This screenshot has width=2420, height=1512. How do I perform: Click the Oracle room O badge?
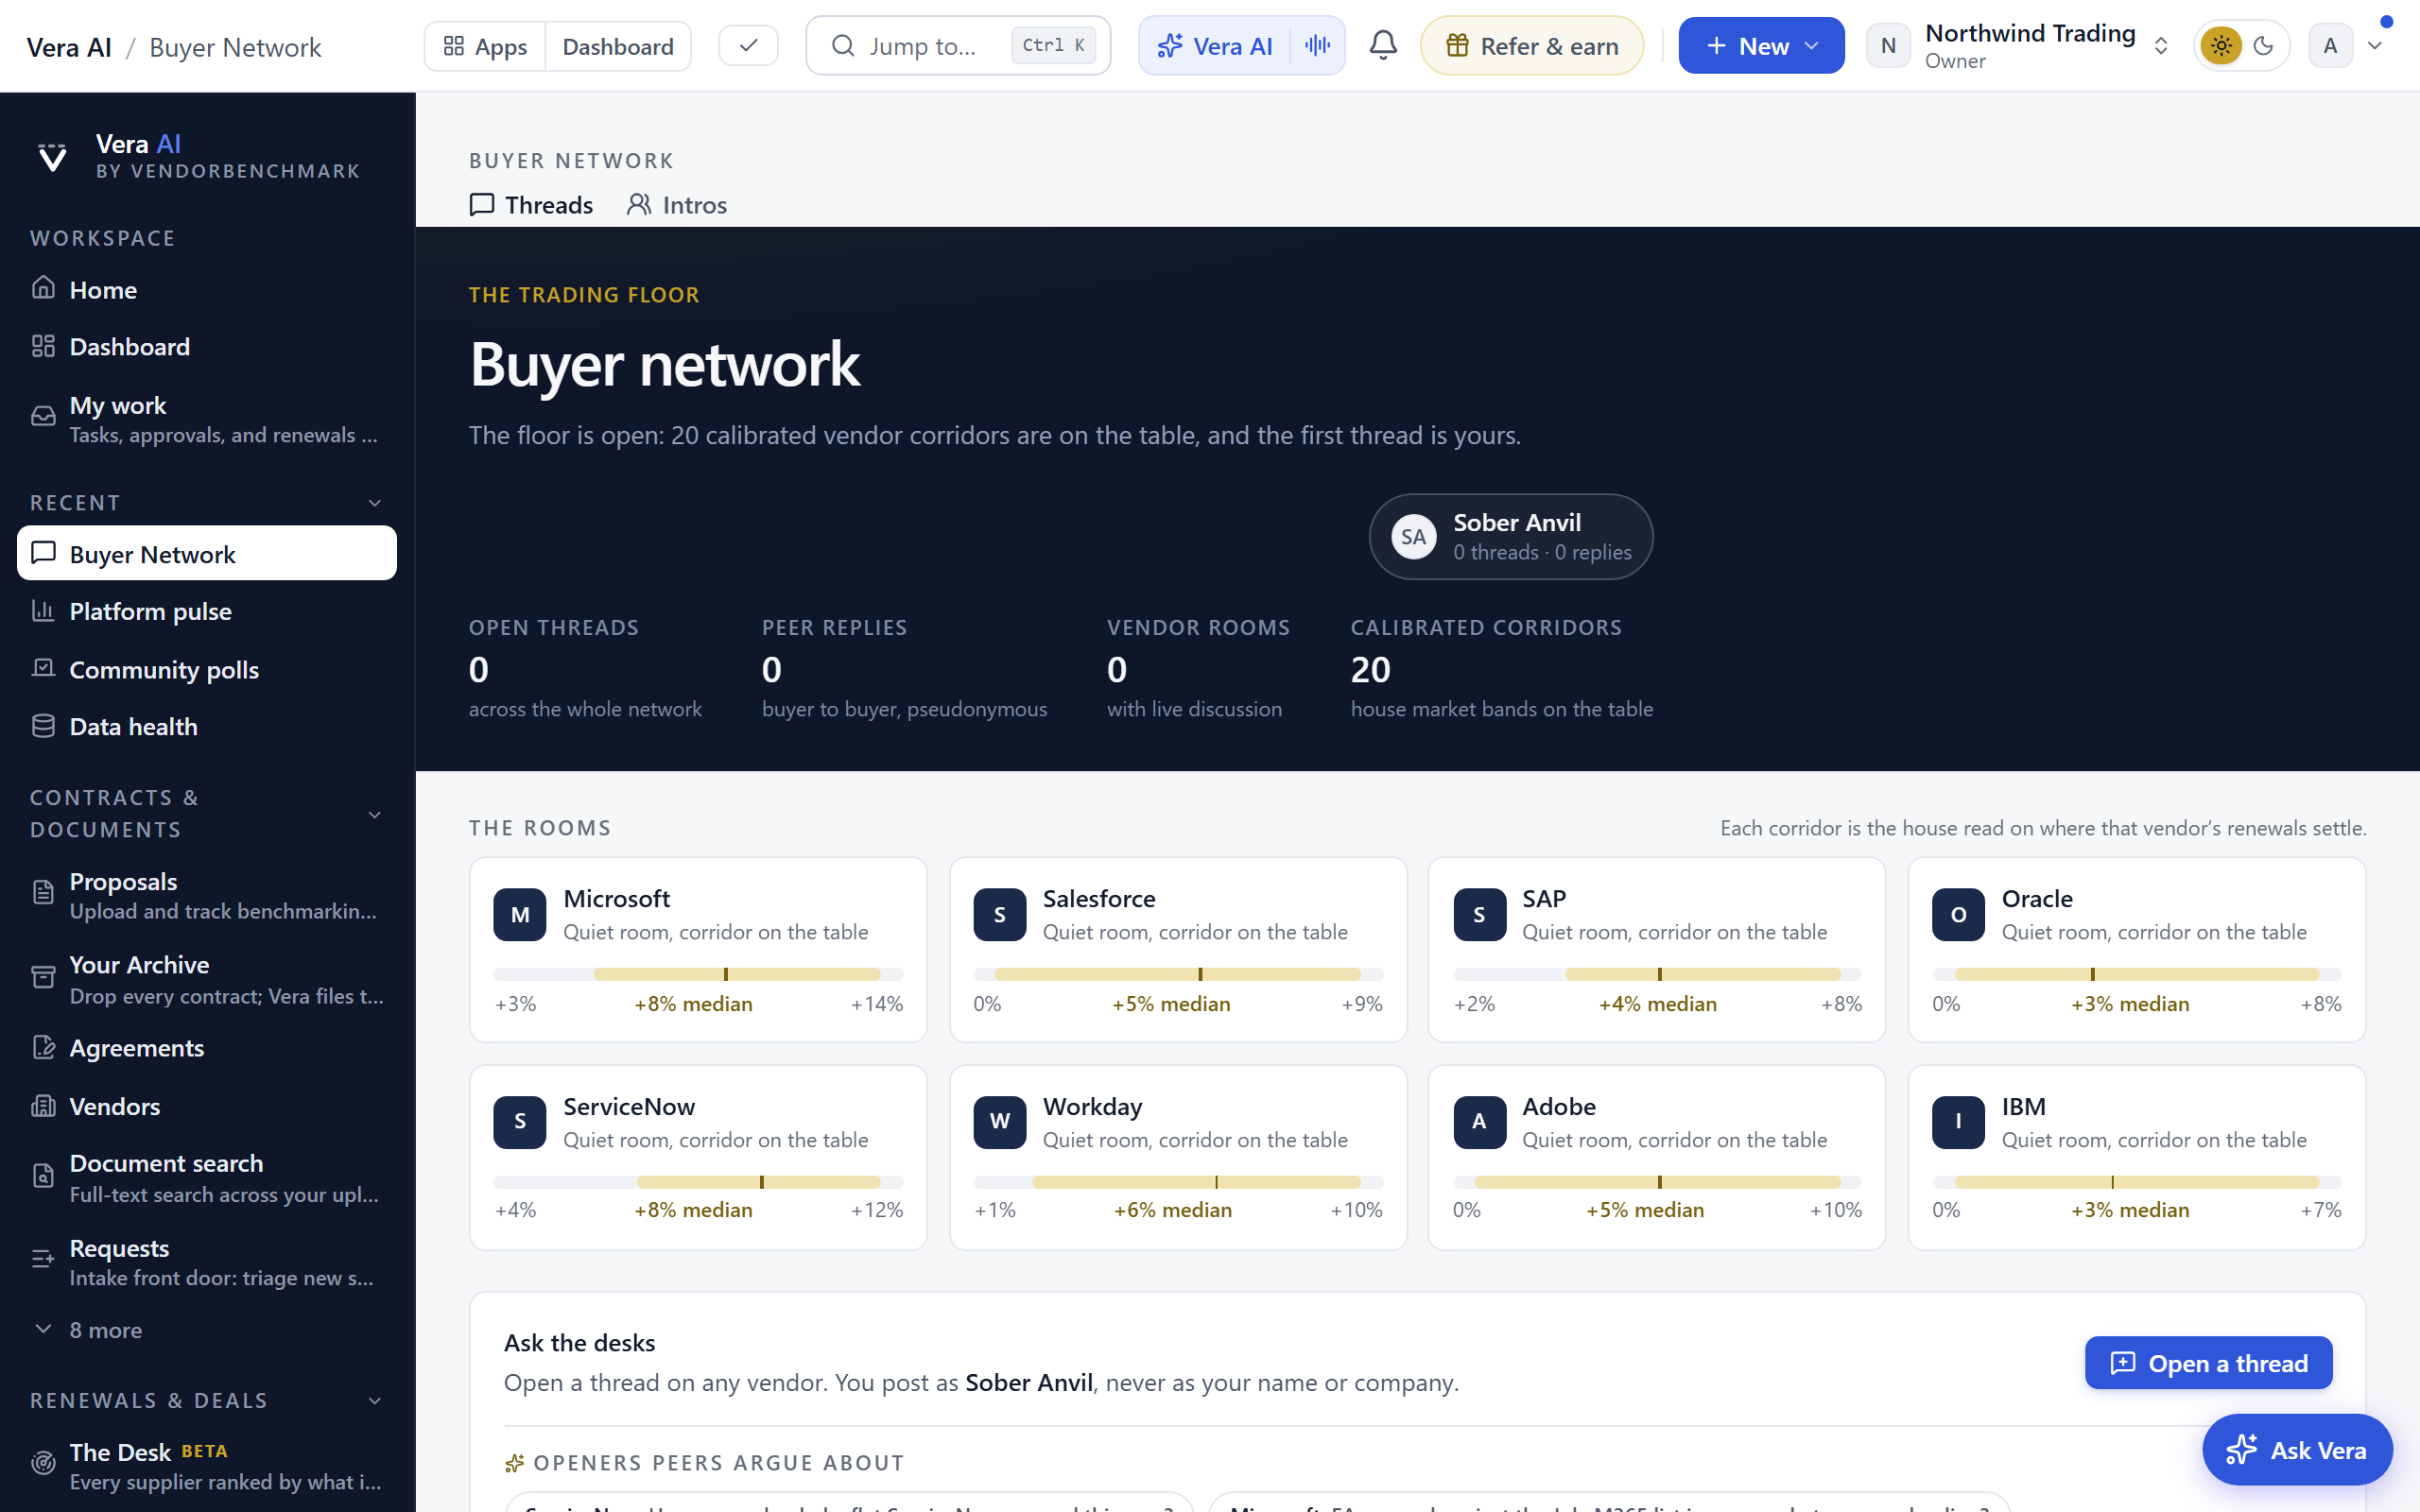tap(1958, 914)
